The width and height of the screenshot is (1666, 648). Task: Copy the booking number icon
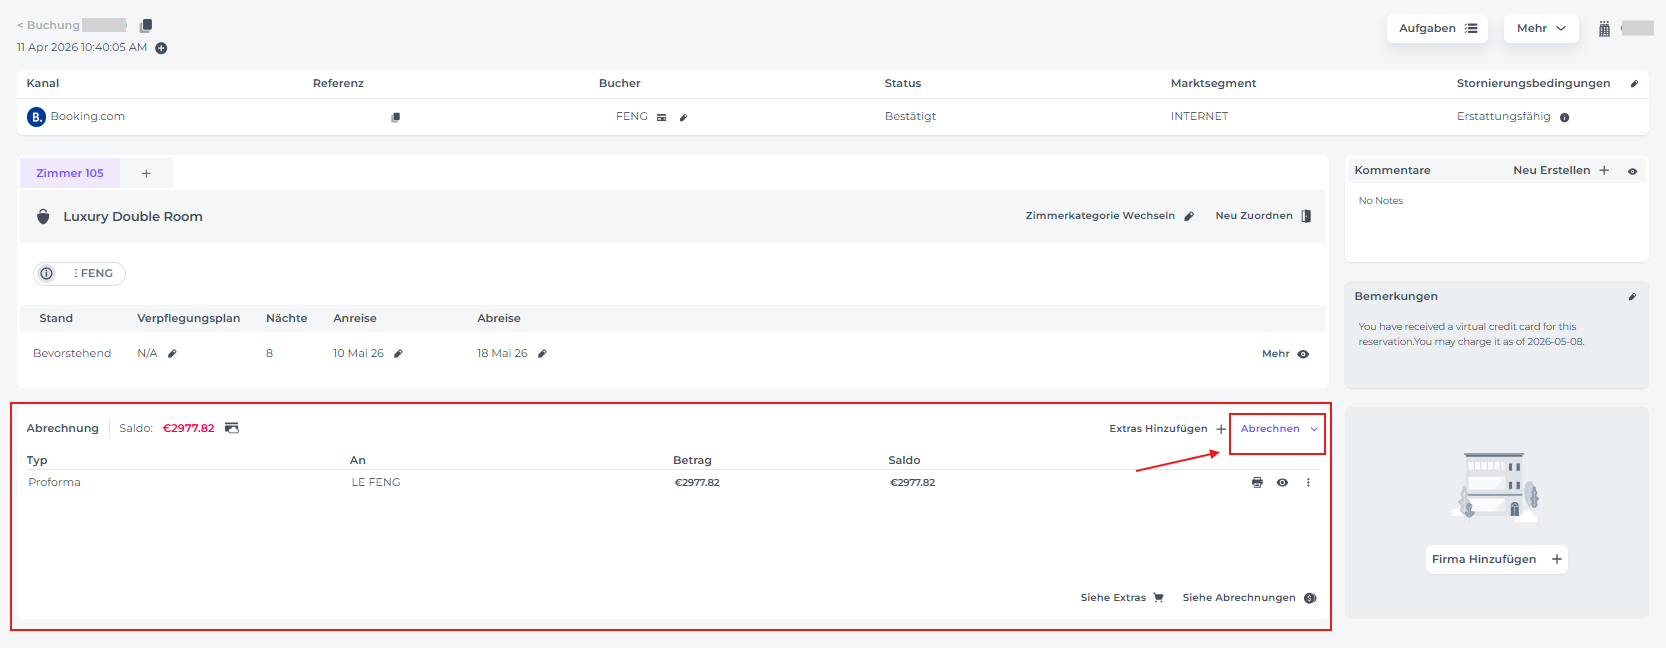click(146, 25)
